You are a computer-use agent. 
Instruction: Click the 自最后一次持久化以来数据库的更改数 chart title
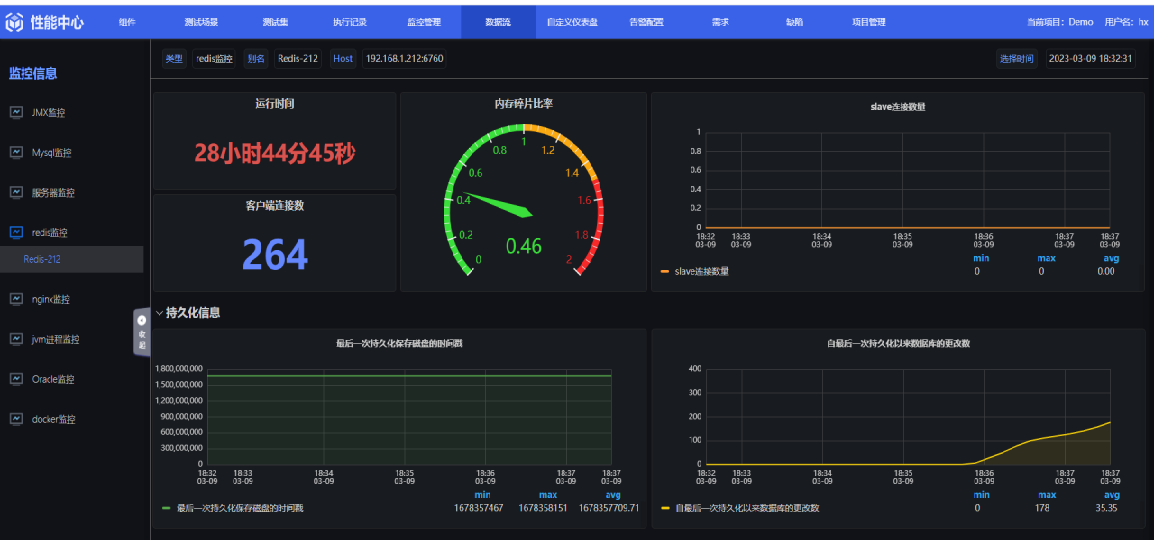(x=899, y=343)
